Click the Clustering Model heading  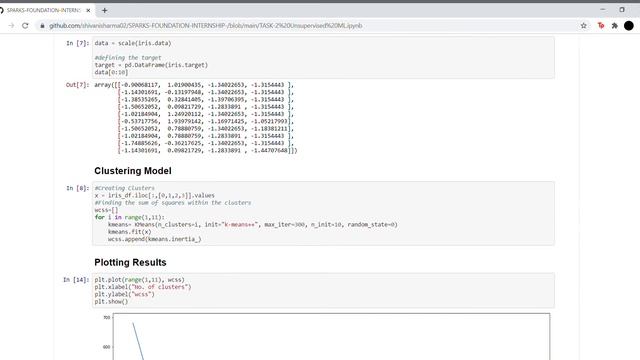[133, 171]
